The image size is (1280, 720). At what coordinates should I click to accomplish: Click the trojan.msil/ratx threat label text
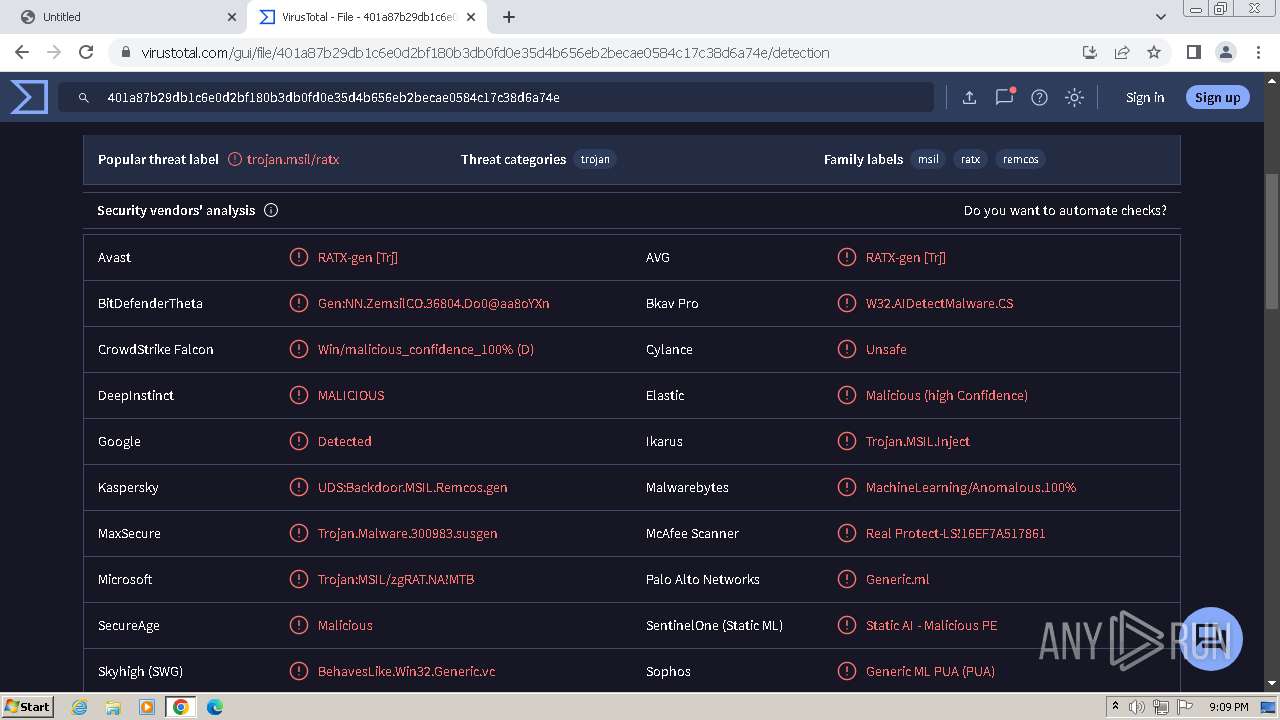[x=293, y=159]
